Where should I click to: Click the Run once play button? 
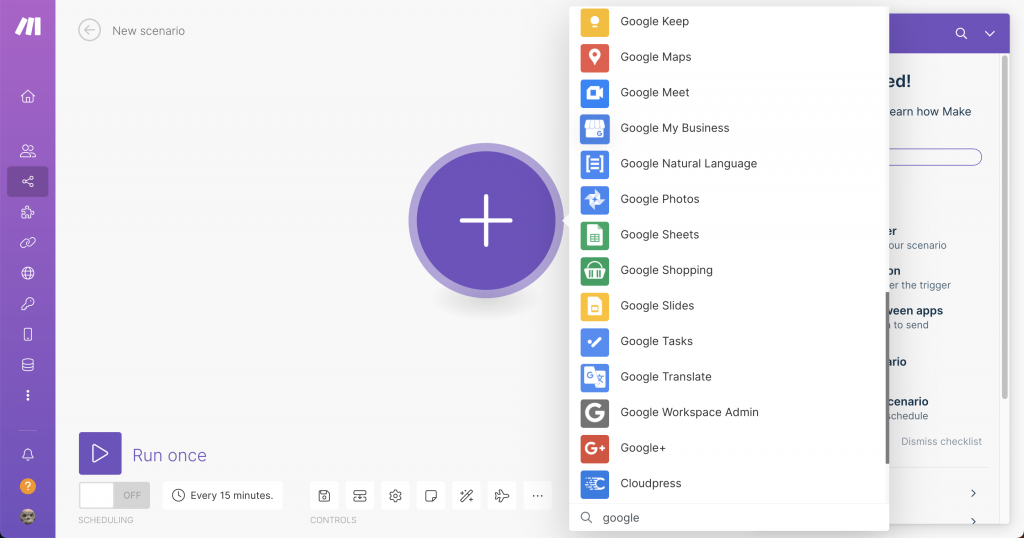pos(100,453)
